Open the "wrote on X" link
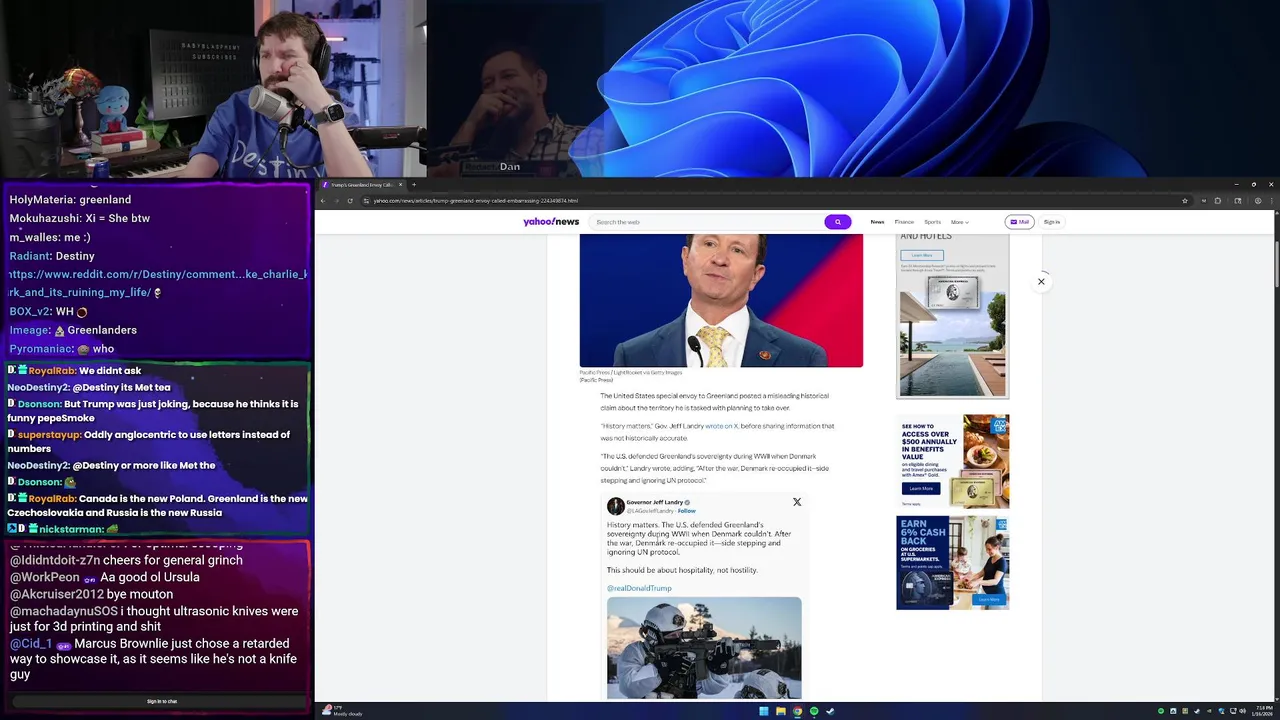Viewport: 1280px width, 720px height. pyautogui.click(x=722, y=426)
